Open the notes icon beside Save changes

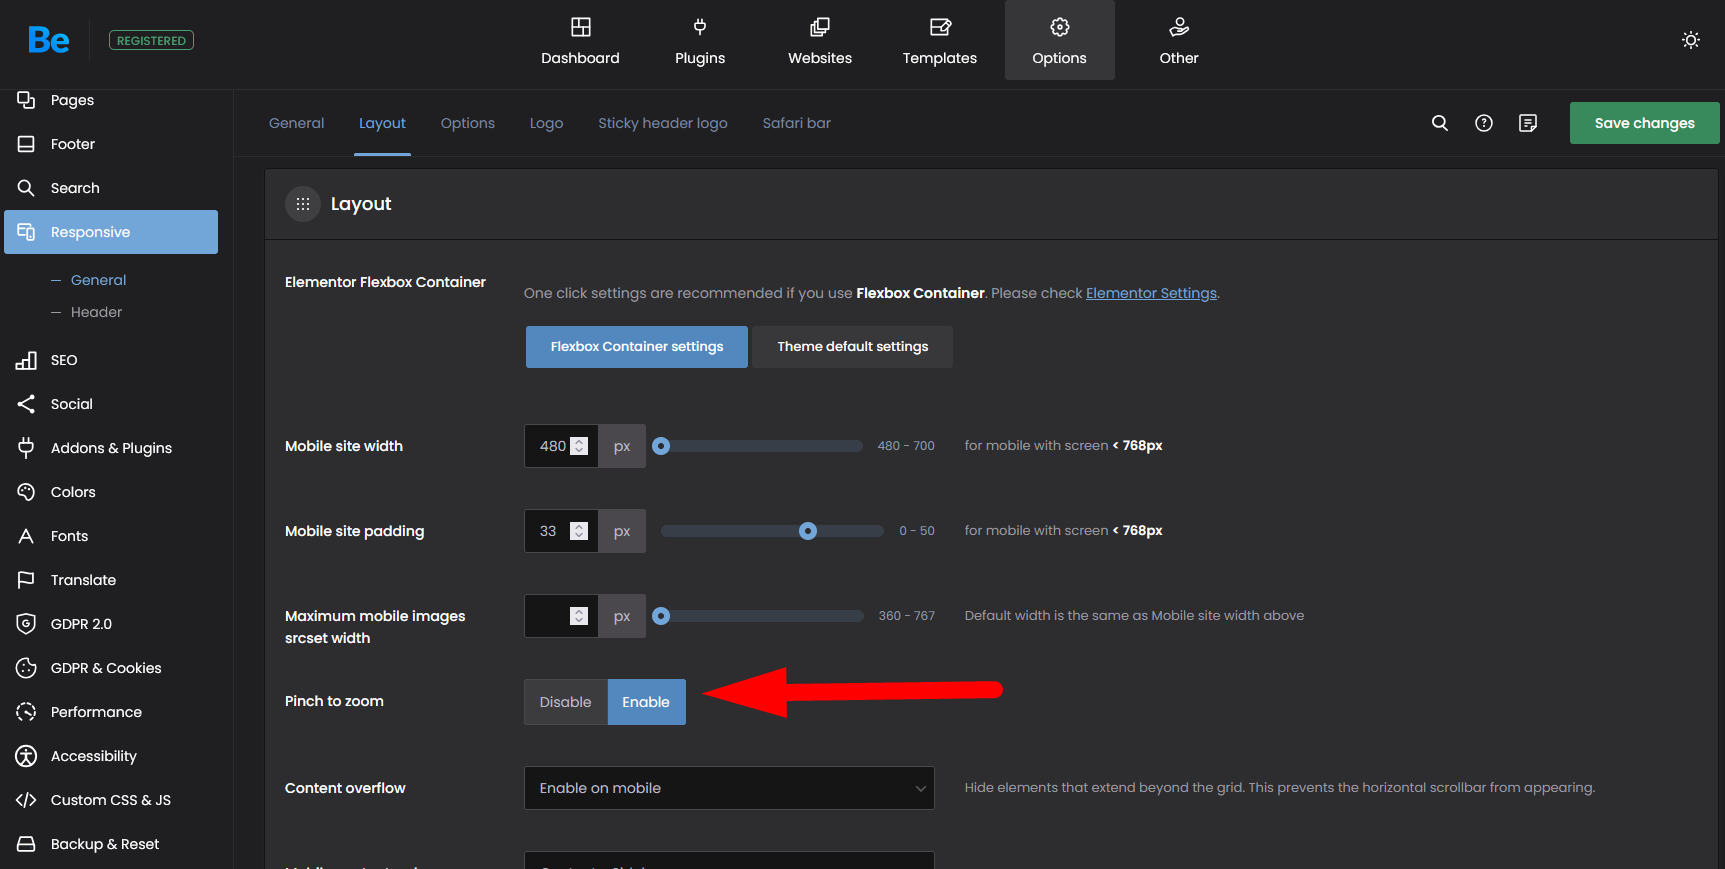coord(1528,123)
